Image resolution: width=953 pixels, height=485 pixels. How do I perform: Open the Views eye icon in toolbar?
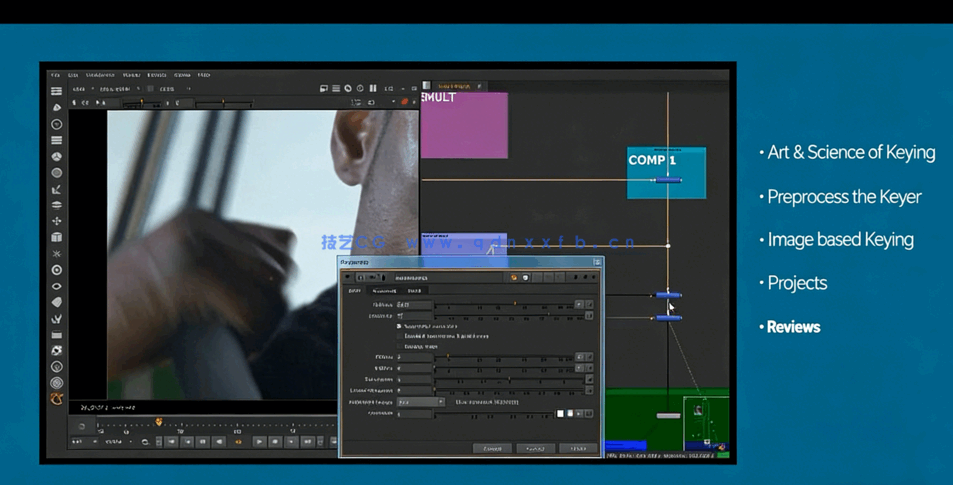coord(57,286)
